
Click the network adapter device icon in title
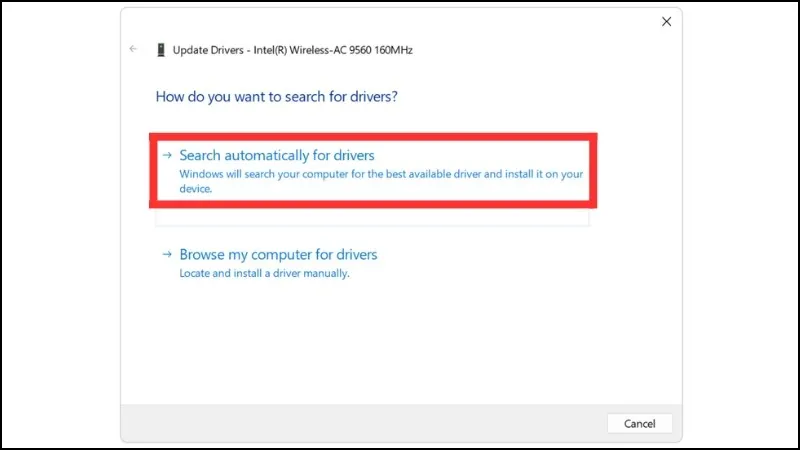[x=160, y=49]
